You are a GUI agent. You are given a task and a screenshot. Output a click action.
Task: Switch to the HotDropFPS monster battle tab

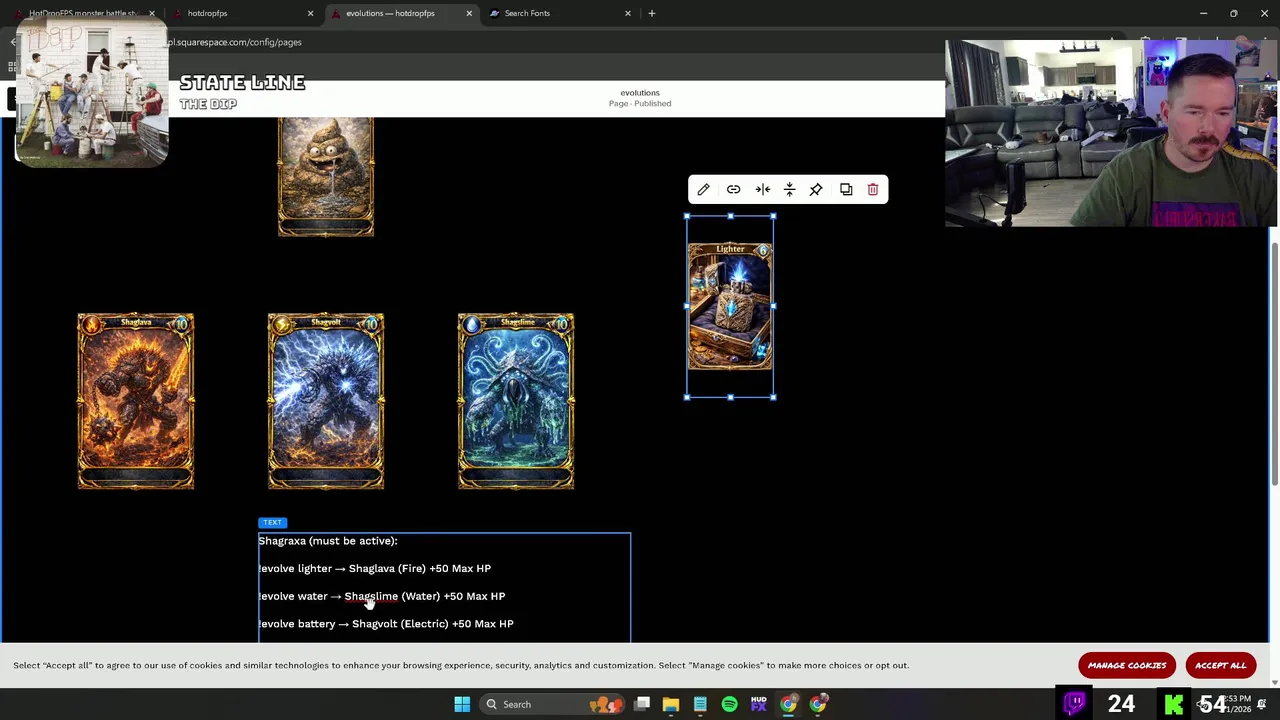(85, 13)
